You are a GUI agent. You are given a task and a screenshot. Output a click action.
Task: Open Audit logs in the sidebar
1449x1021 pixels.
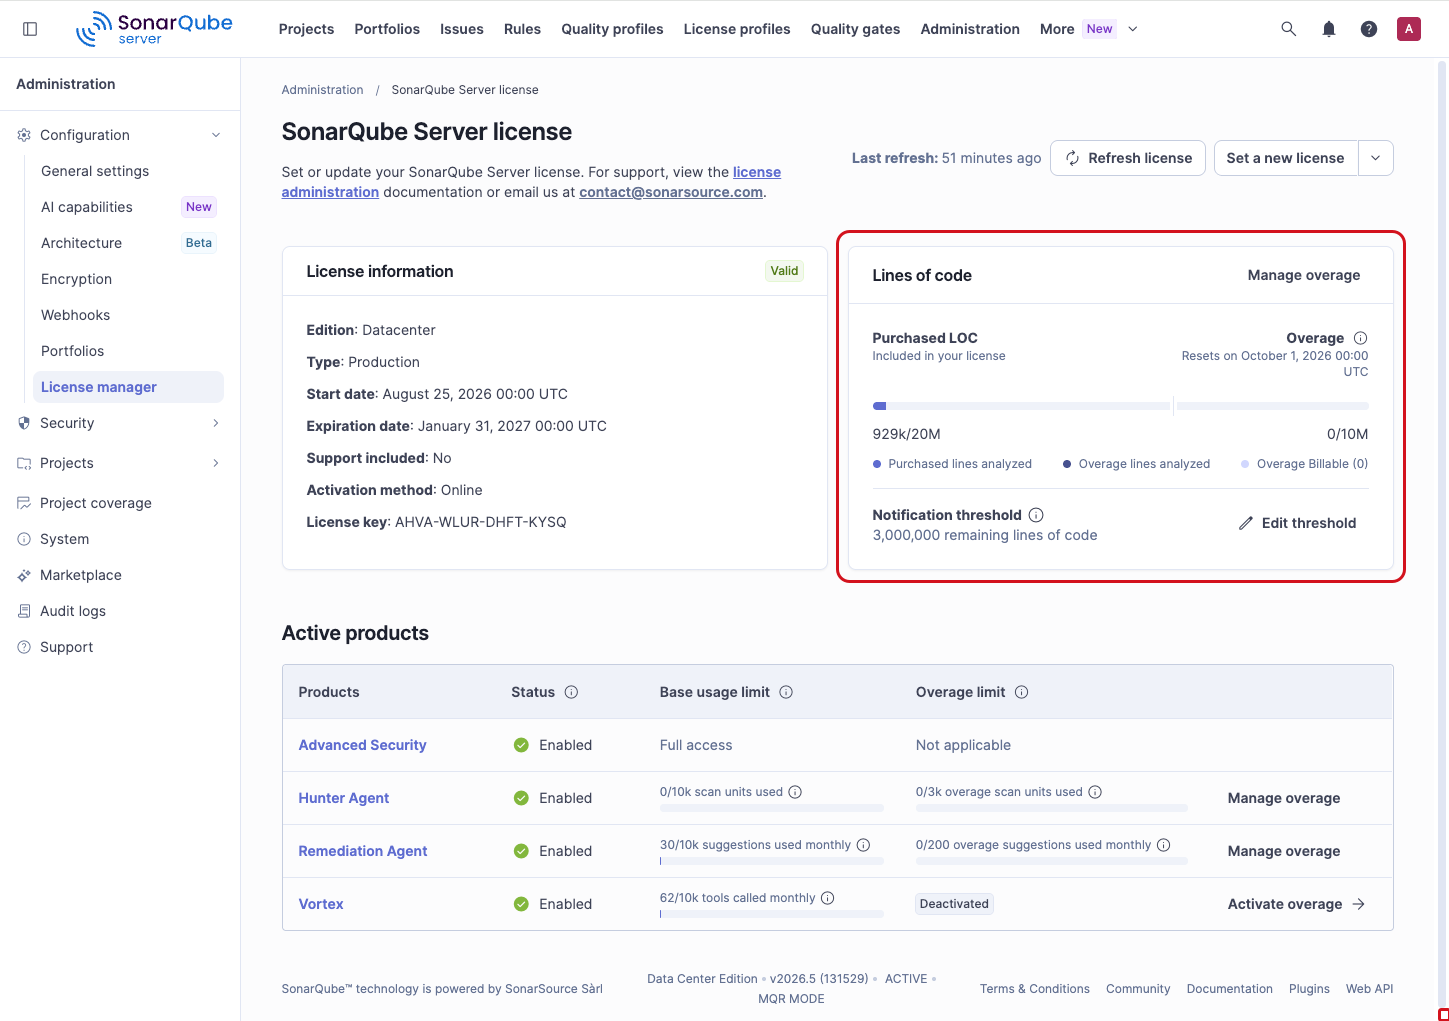click(73, 611)
